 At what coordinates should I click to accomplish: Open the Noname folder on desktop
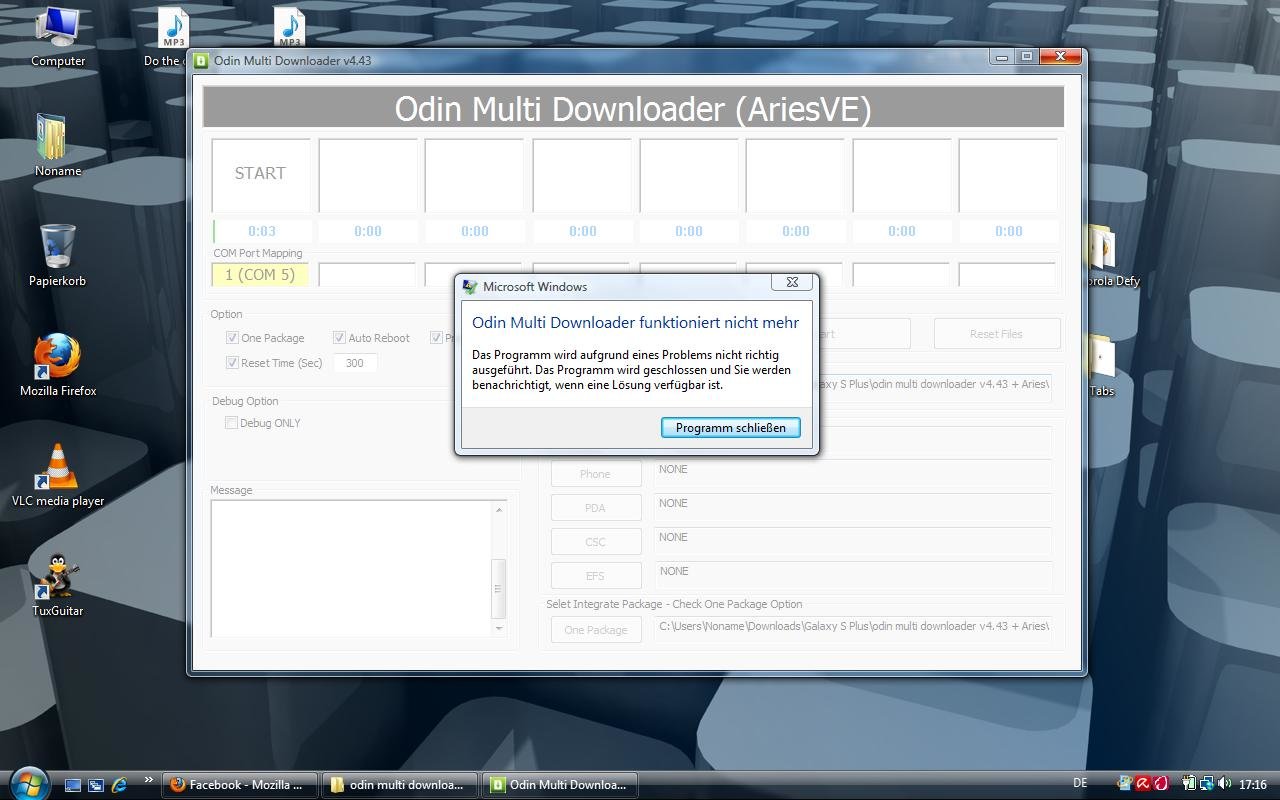coord(58,145)
